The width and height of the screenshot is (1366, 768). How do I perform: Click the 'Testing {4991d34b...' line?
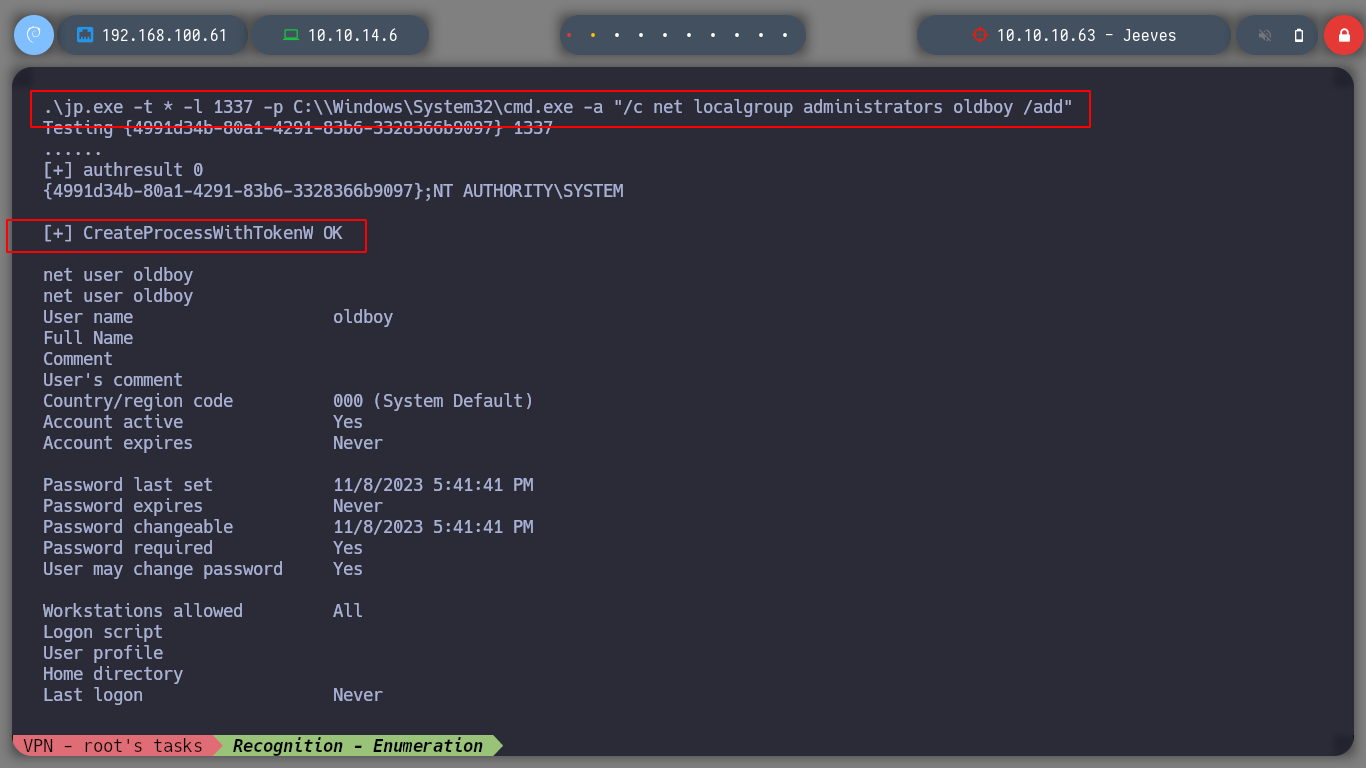click(x=298, y=128)
